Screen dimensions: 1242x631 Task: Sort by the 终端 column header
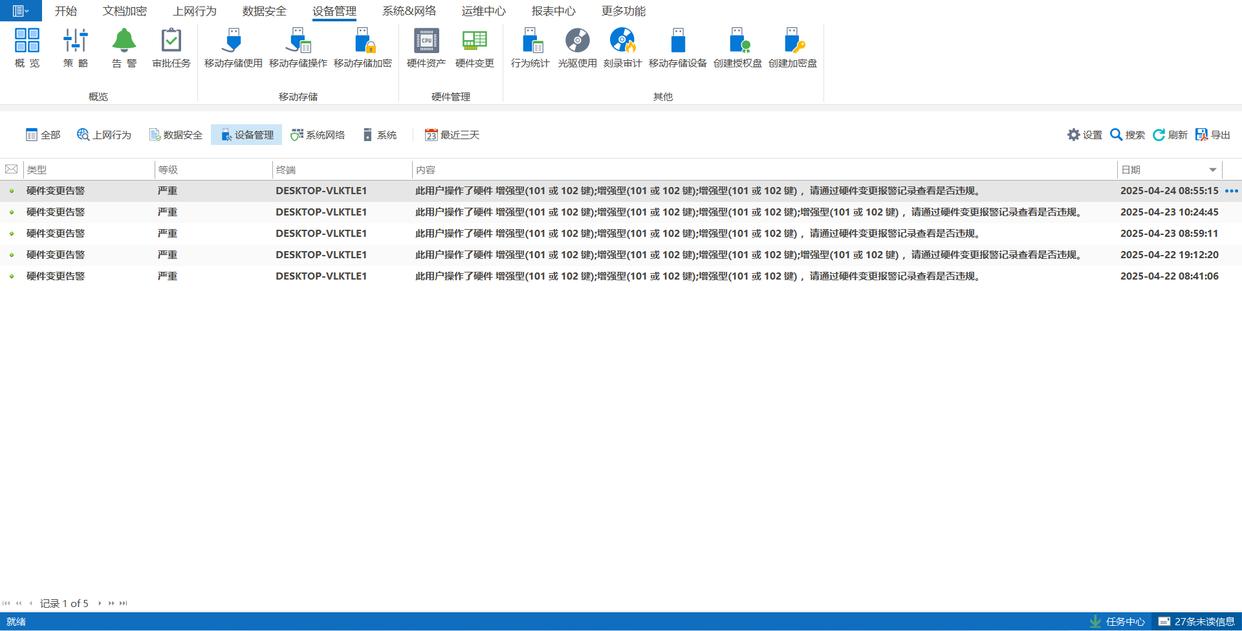tap(342, 170)
